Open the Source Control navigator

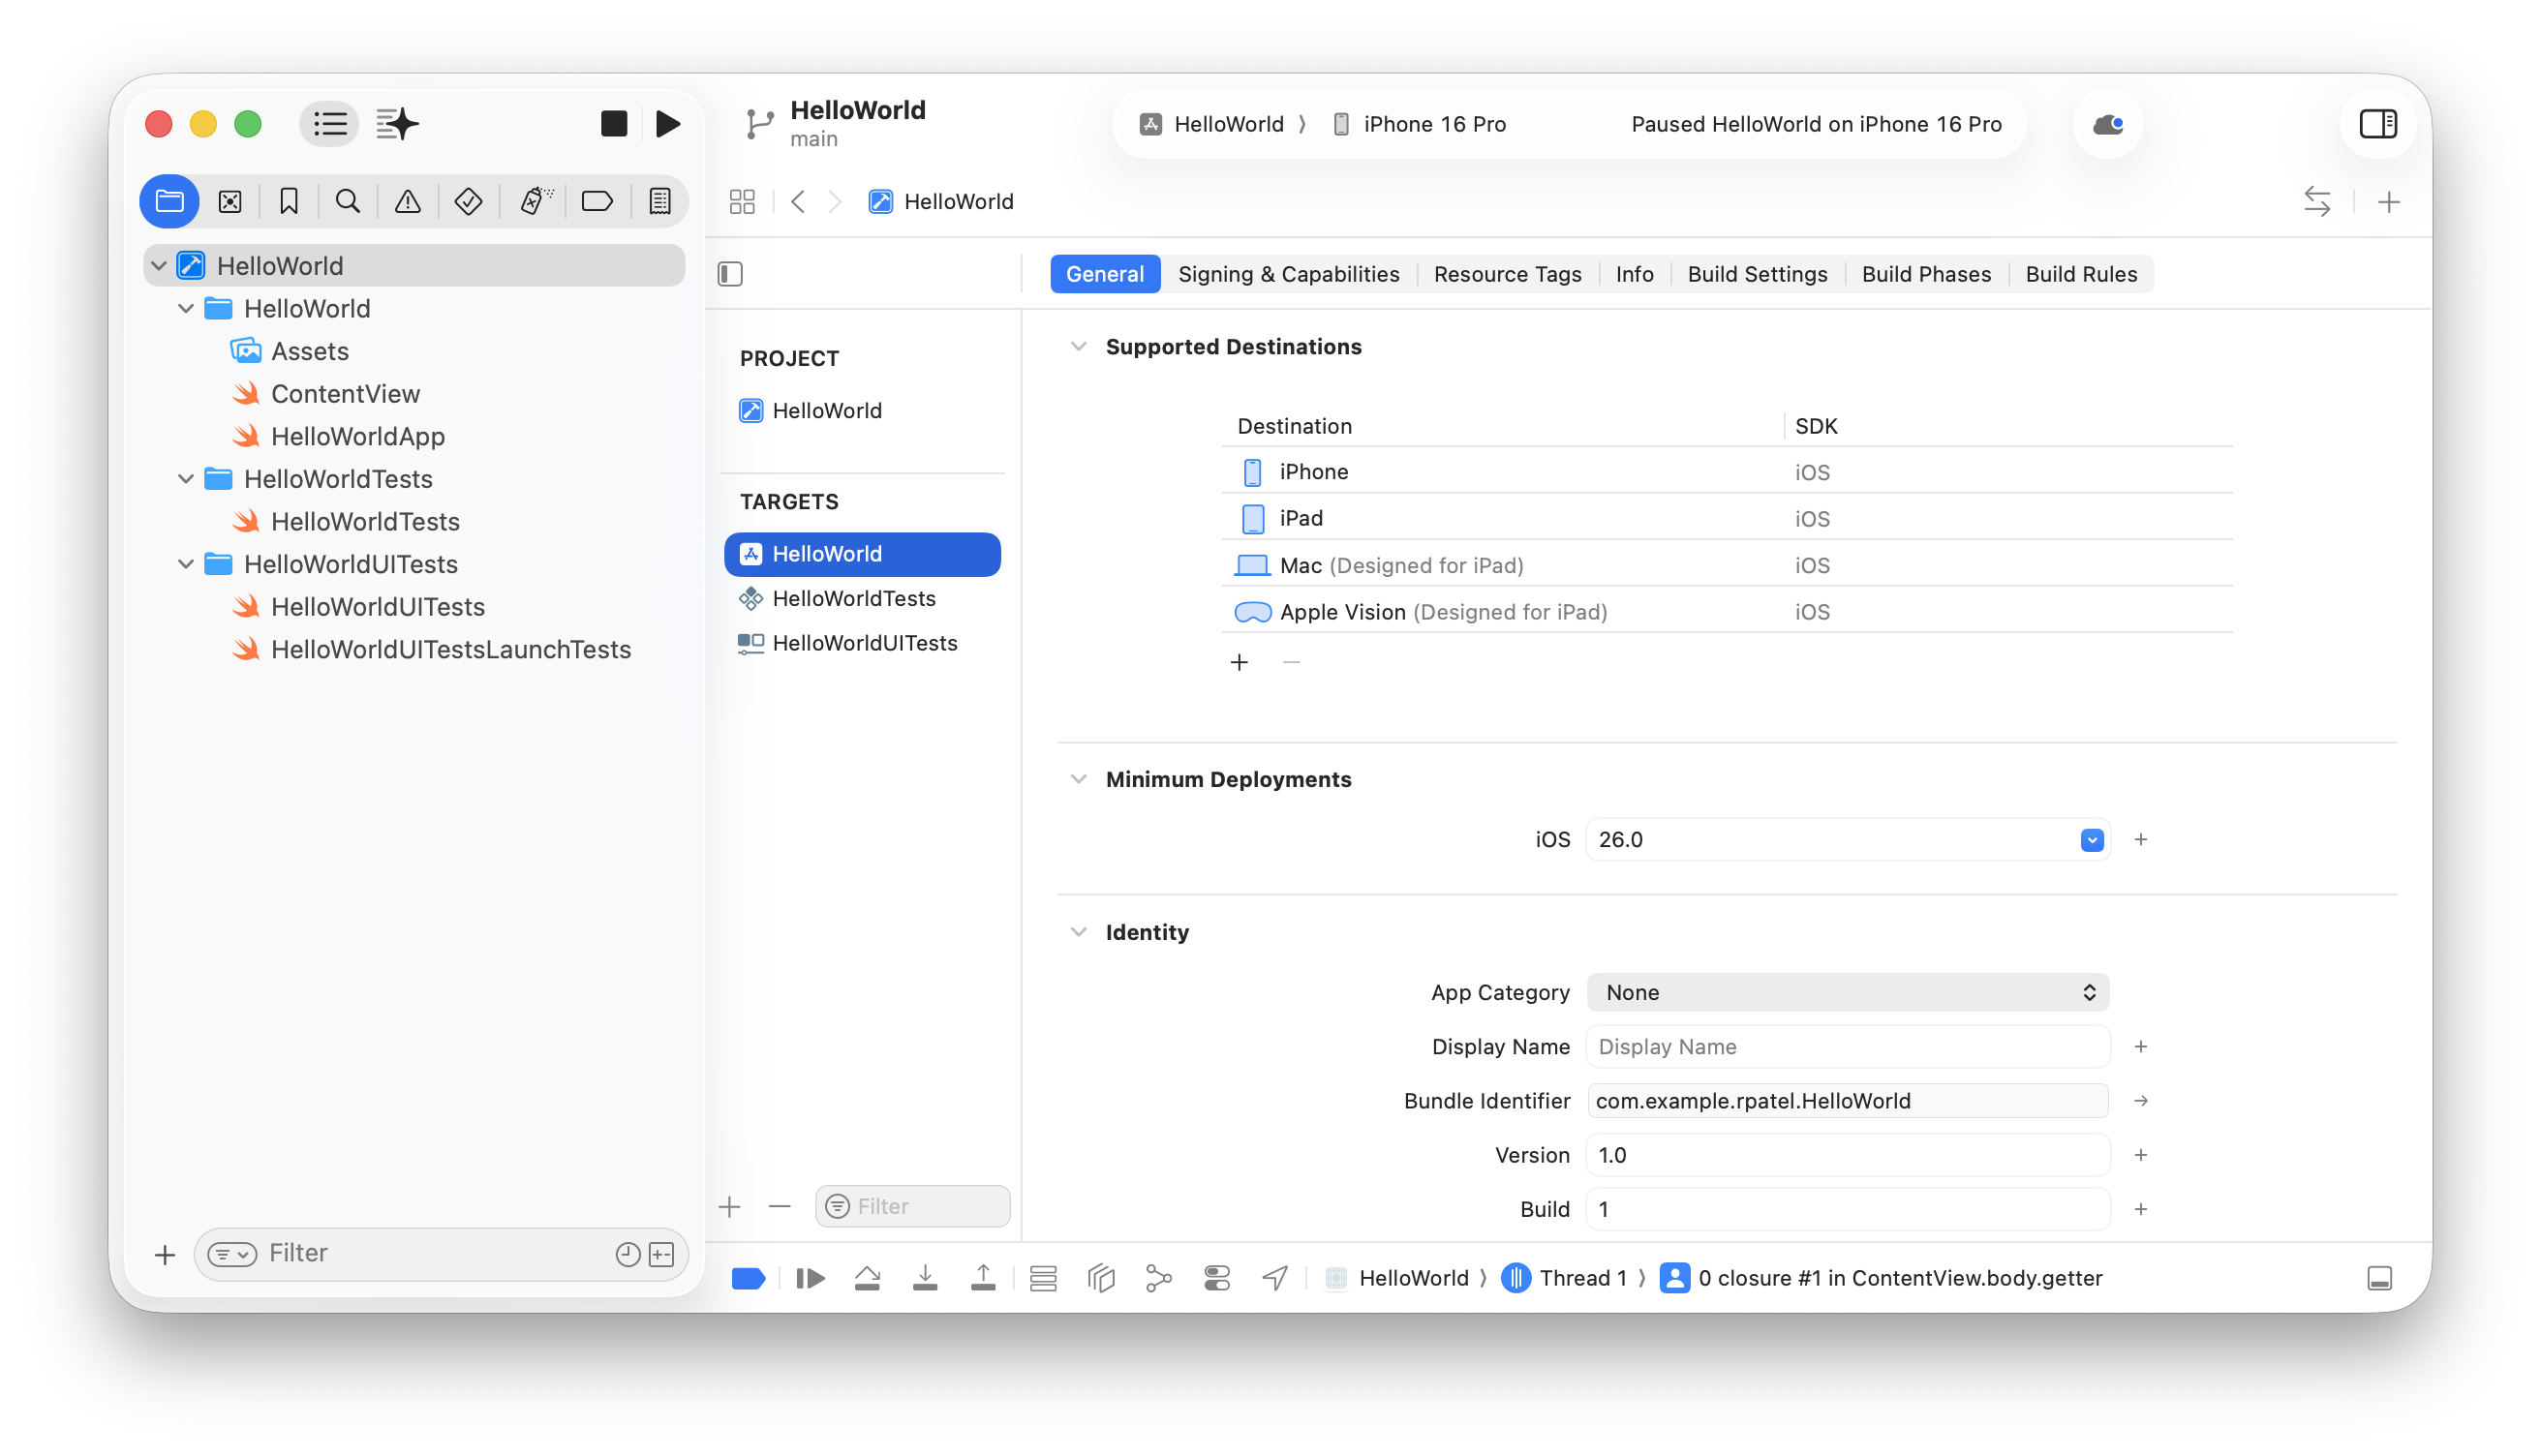(x=230, y=201)
